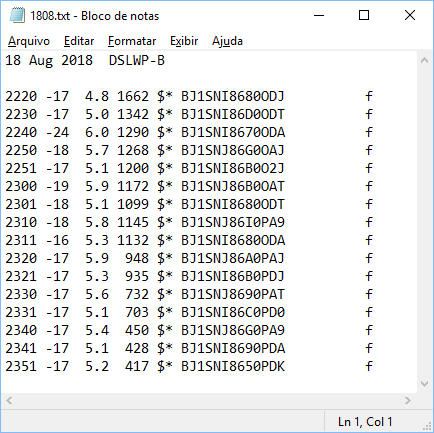434x433 pixels.
Task: Close the 1808.txt Notepad window
Action: tap(410, 15)
